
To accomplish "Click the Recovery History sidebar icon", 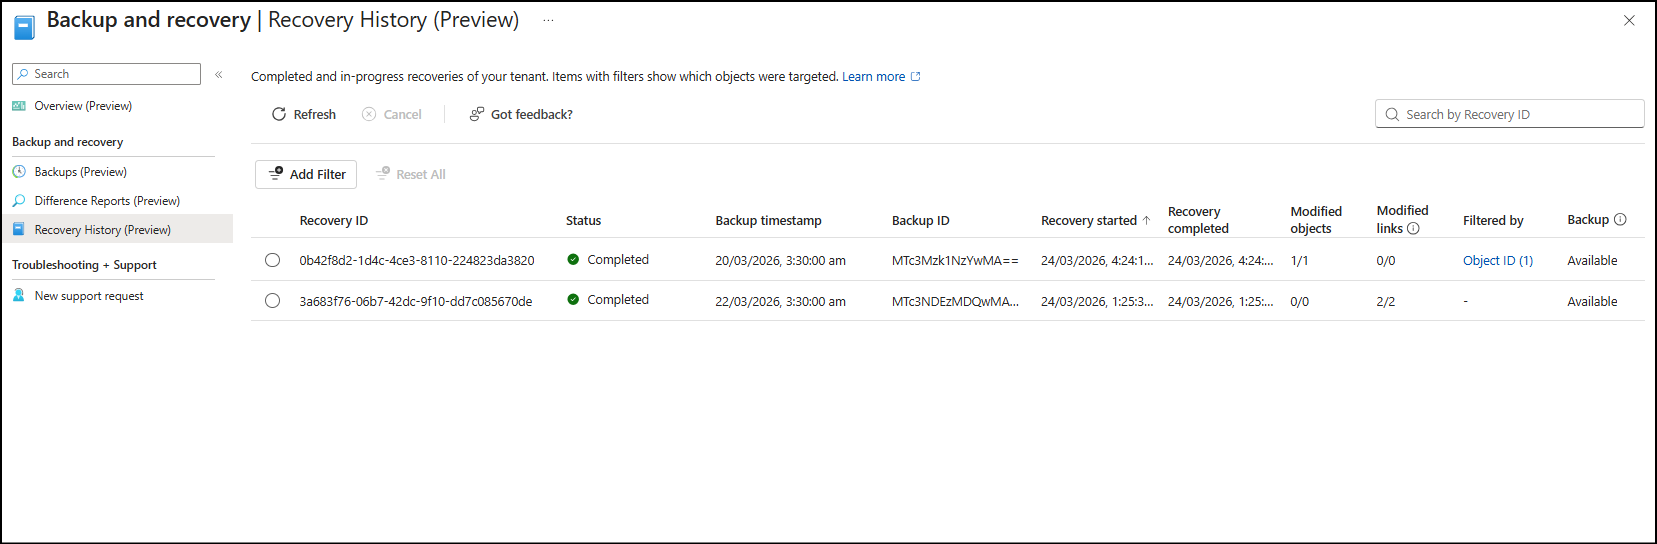I will pyautogui.click(x=19, y=229).
